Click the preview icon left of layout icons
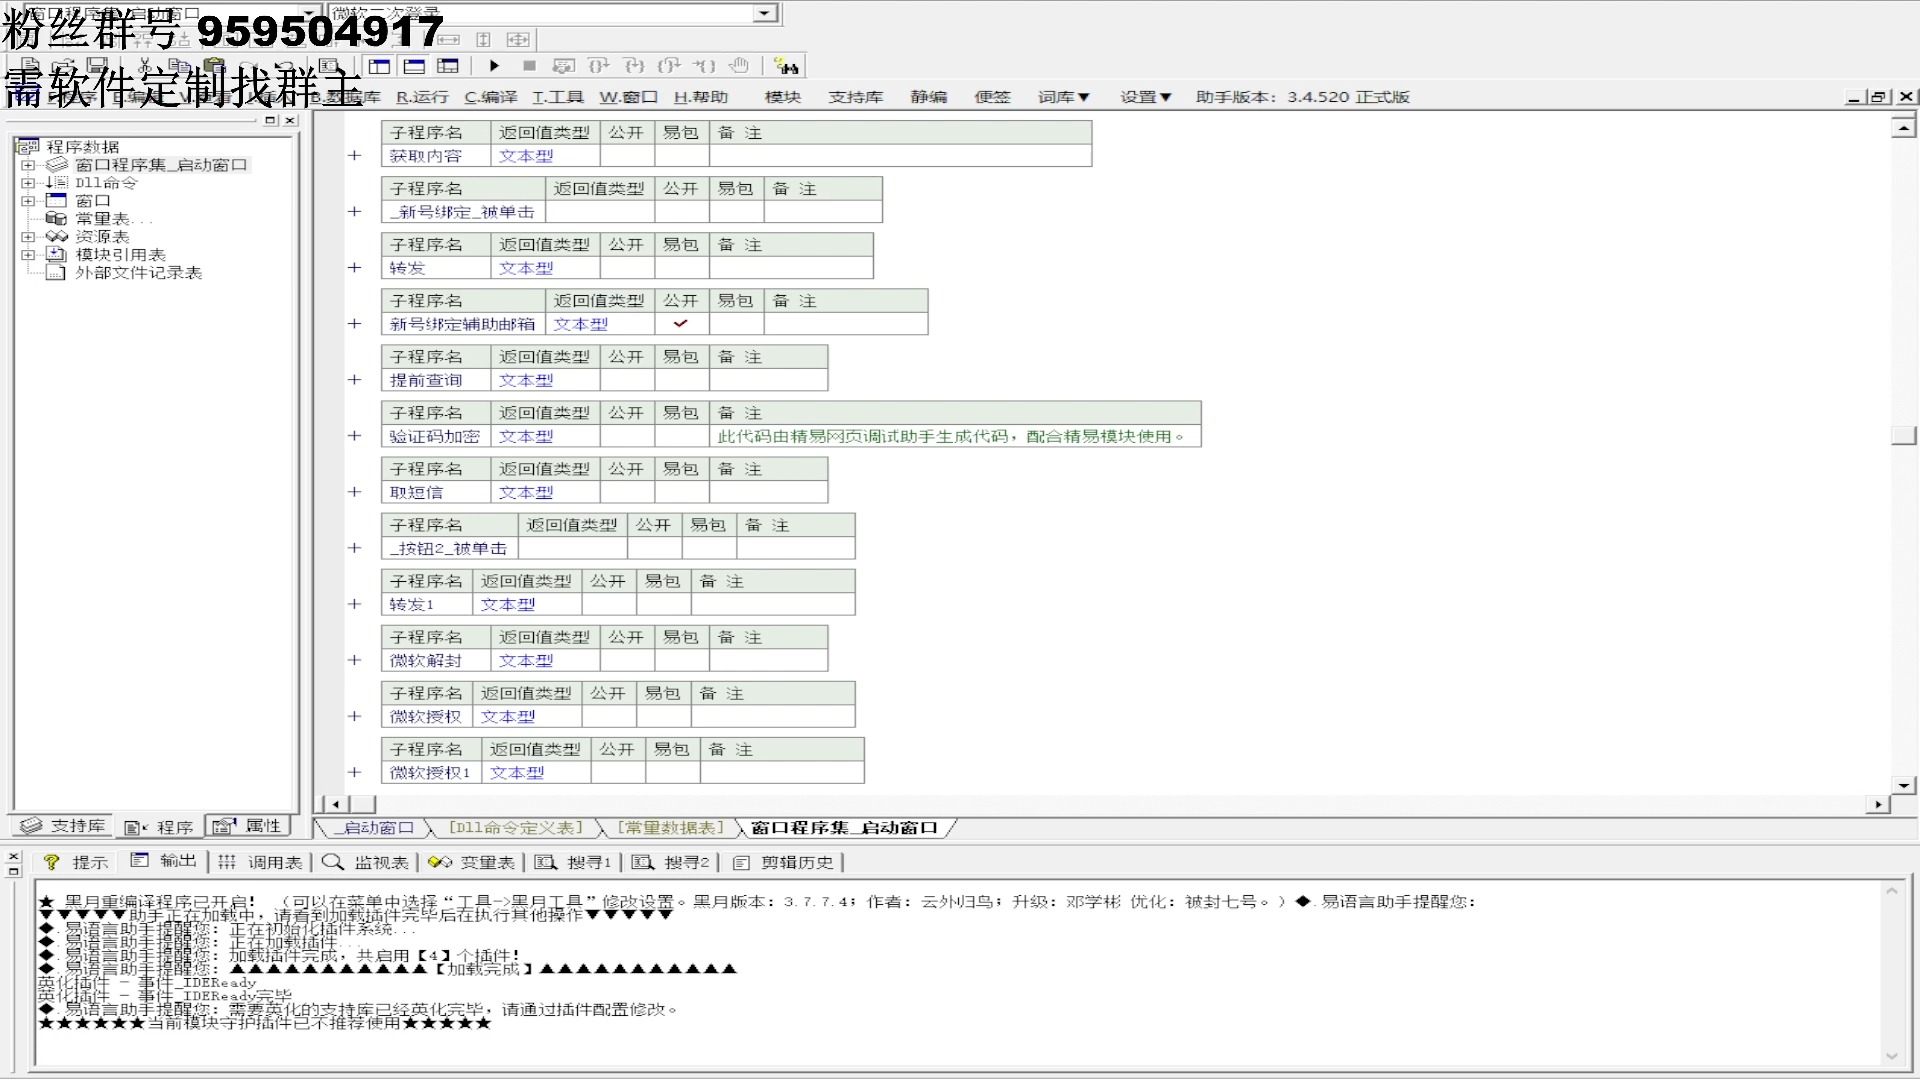This screenshot has width=1920, height=1080. tap(329, 66)
